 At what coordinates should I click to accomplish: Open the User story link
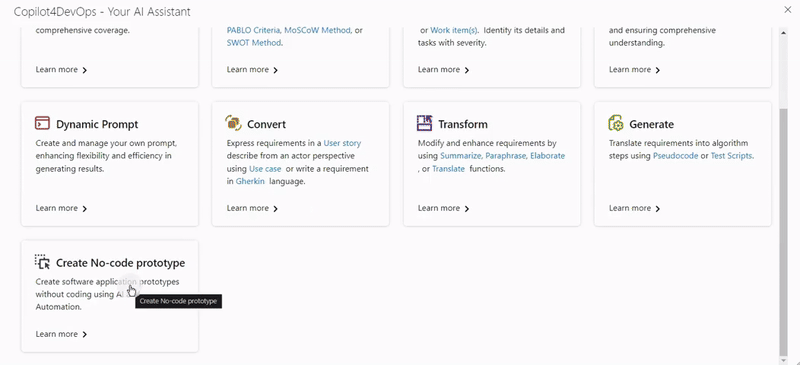342,143
